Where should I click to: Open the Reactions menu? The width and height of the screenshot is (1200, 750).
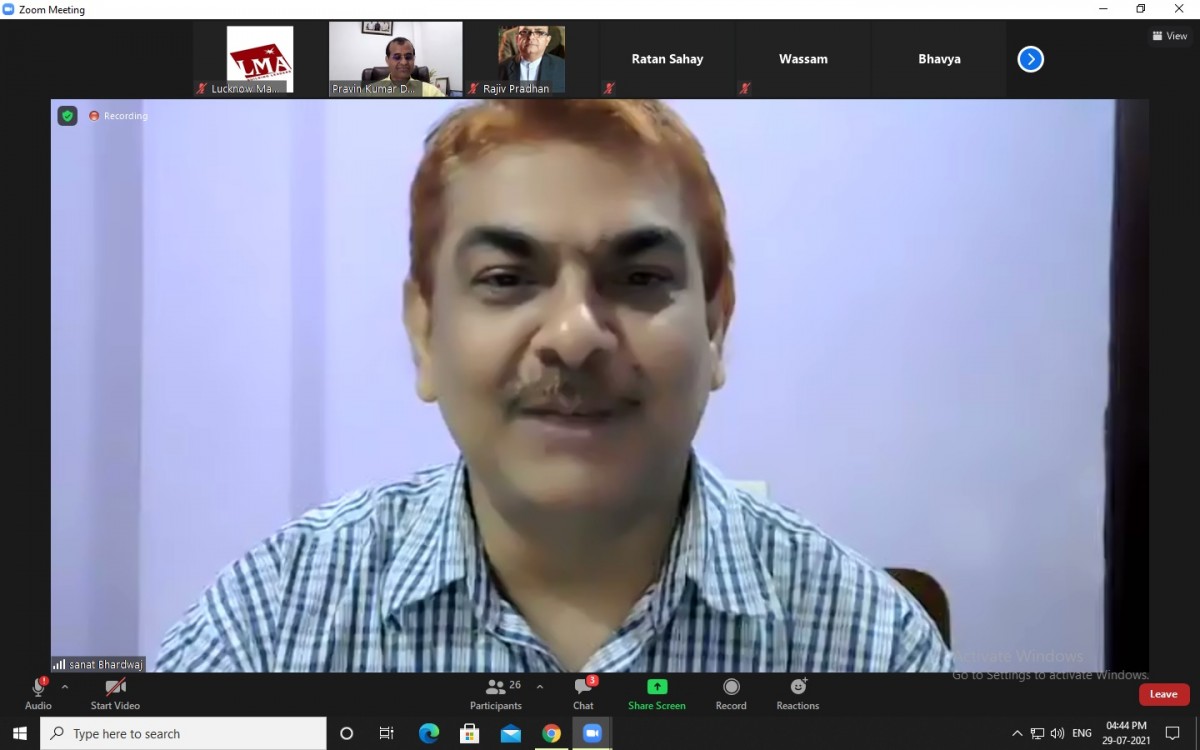[x=798, y=694]
